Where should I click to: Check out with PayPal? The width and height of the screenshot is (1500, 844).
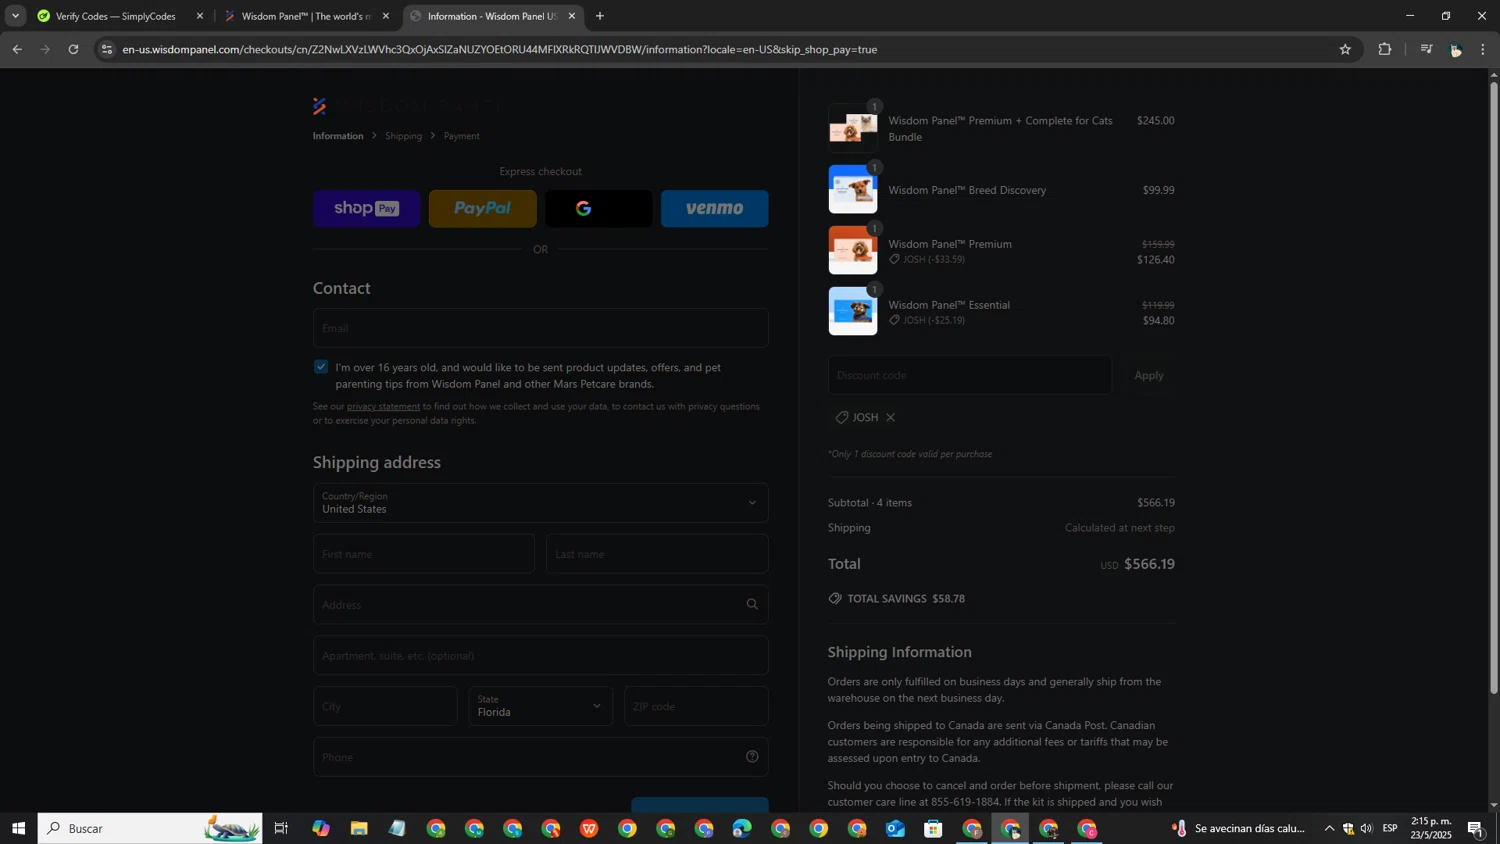483,209
